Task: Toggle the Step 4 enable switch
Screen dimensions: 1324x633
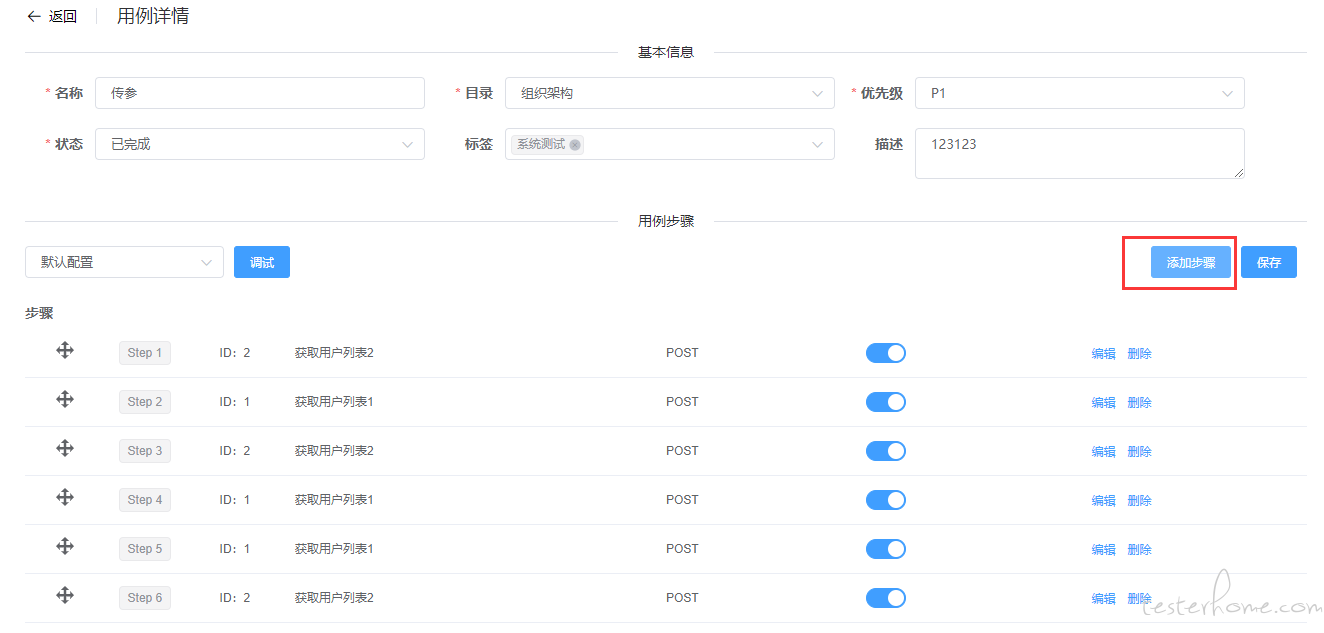Action: (886, 500)
